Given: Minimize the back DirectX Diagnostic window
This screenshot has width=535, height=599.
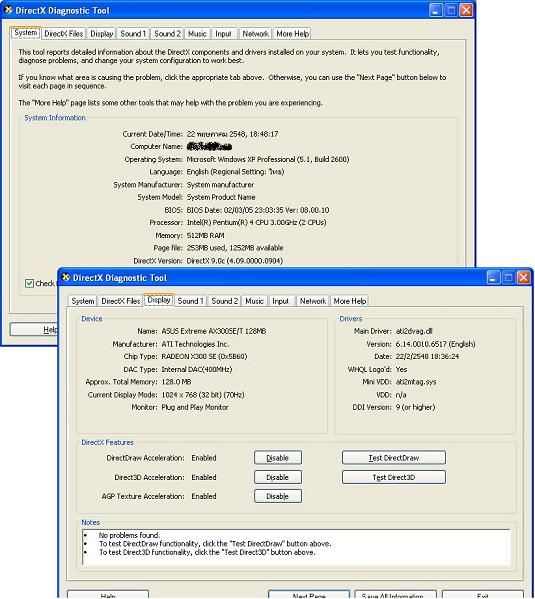Looking at the screenshot, I should pos(436,10).
